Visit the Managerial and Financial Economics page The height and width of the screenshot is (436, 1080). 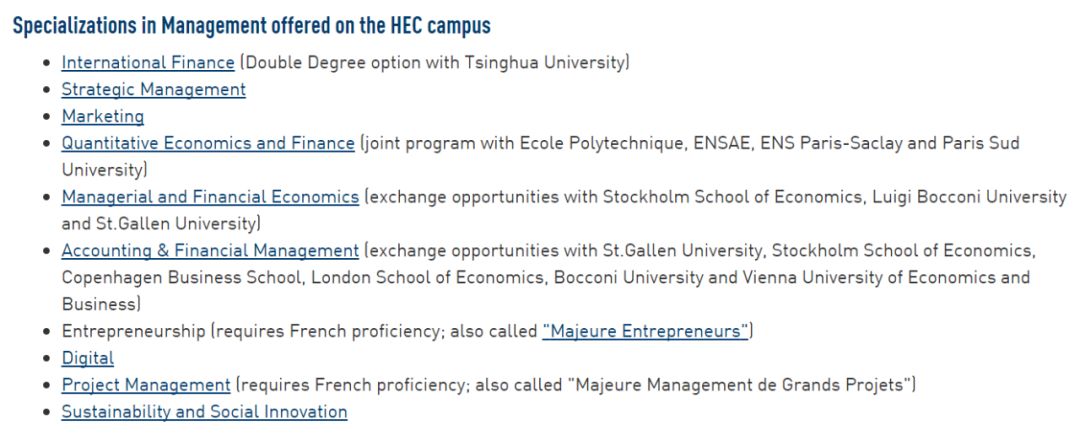click(210, 197)
